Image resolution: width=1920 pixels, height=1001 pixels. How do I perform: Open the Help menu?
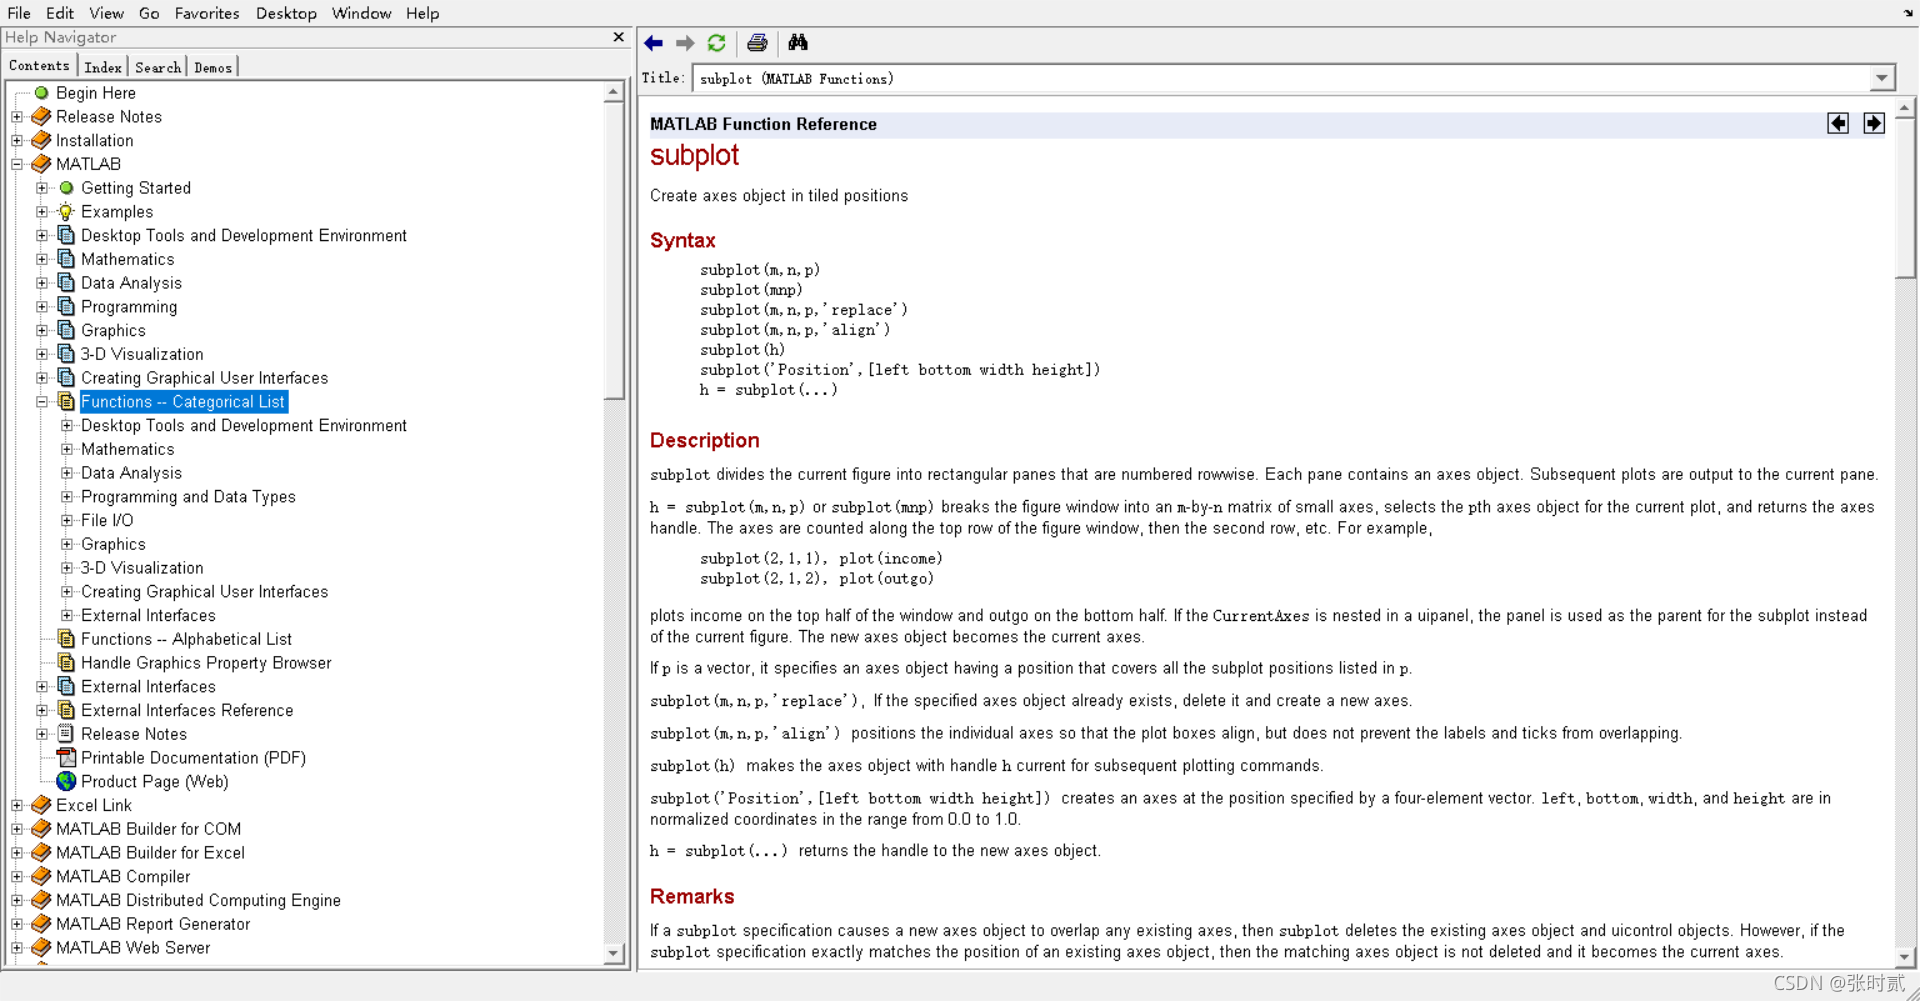pyautogui.click(x=422, y=13)
